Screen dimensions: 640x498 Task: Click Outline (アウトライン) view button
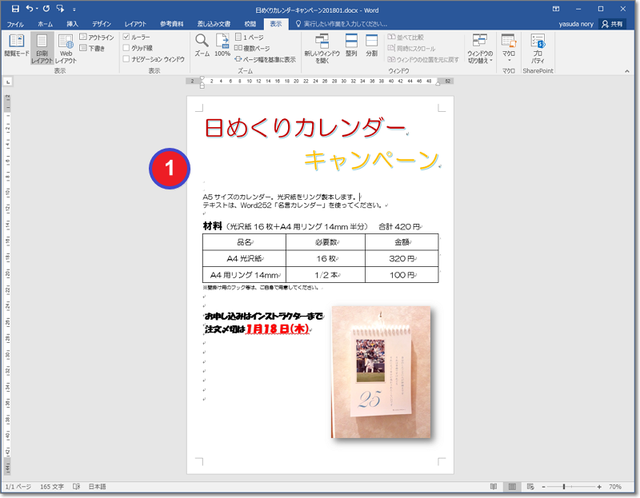[94, 36]
